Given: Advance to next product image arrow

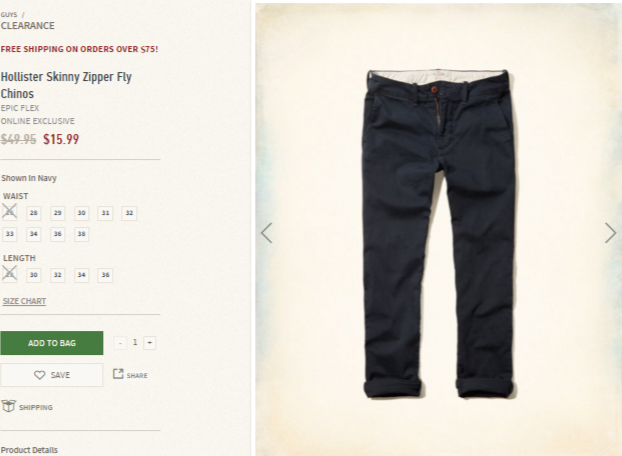Looking at the screenshot, I should (610, 233).
